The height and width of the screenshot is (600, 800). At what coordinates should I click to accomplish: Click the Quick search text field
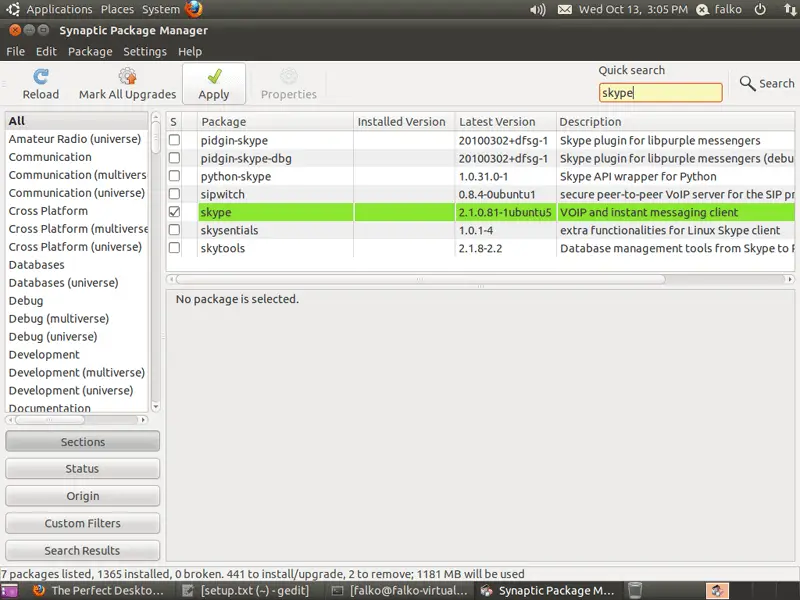[x=660, y=92]
